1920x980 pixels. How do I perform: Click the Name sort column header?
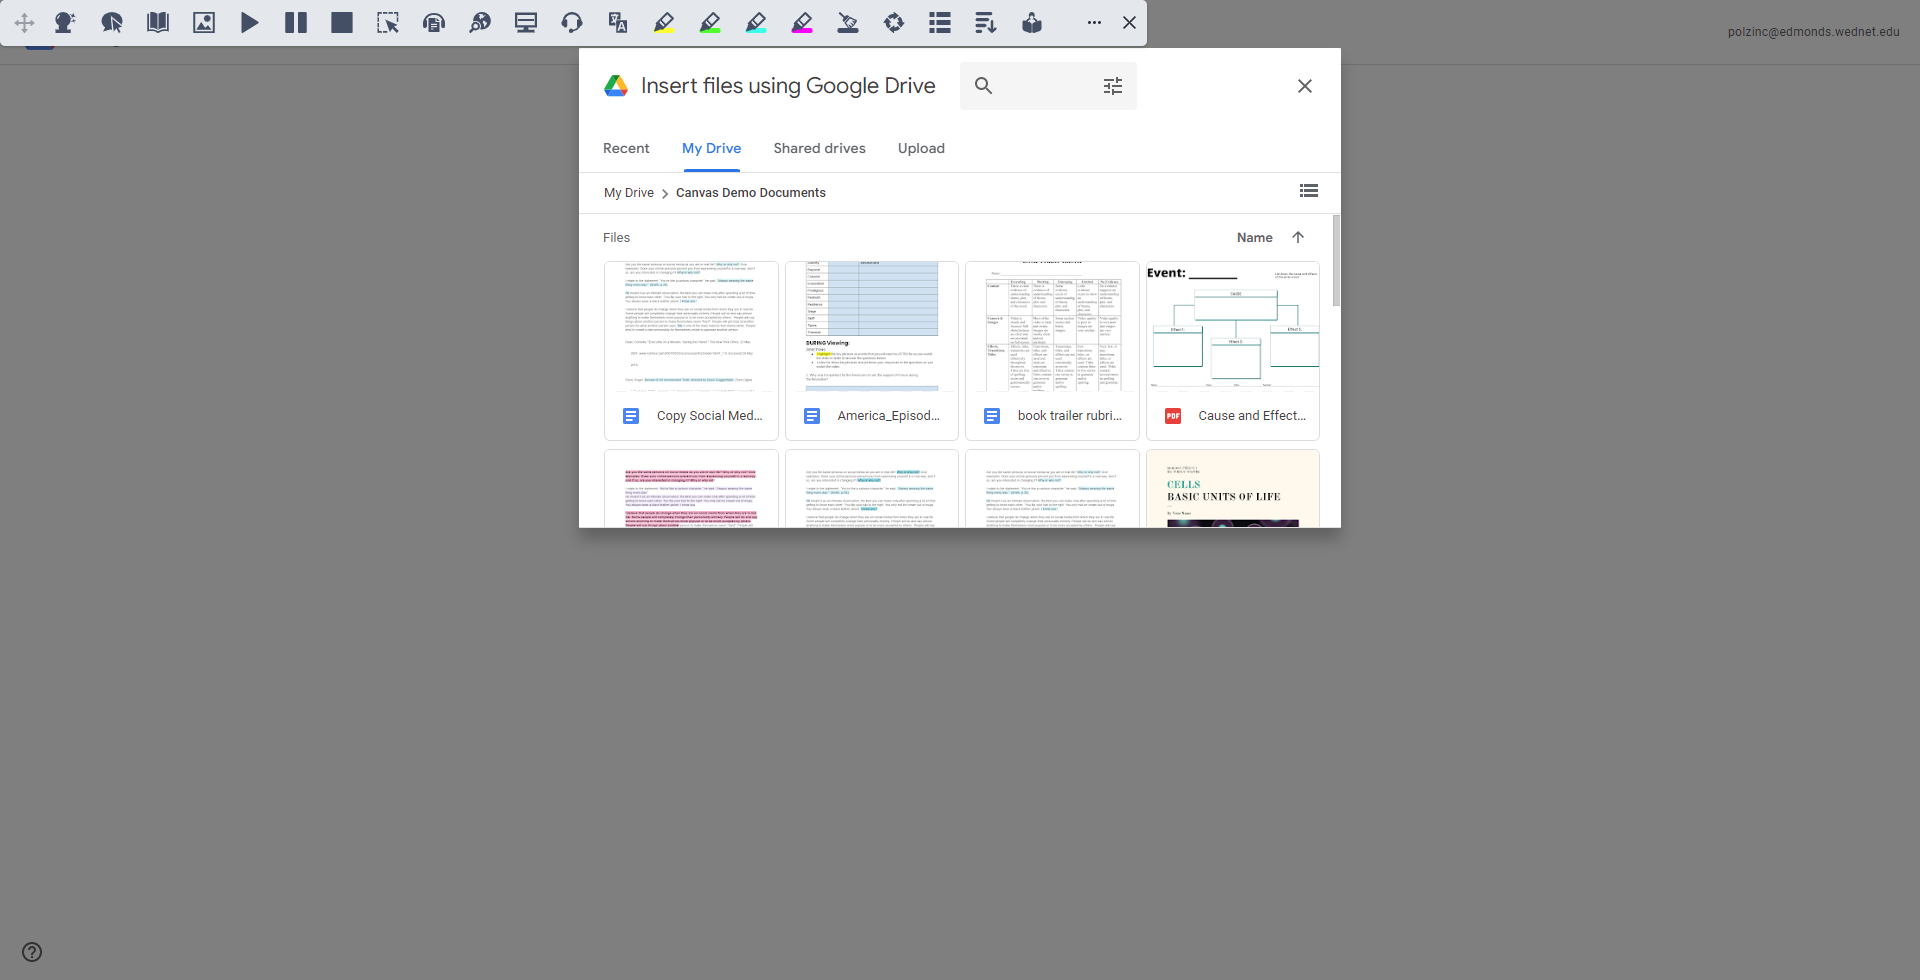click(1255, 238)
